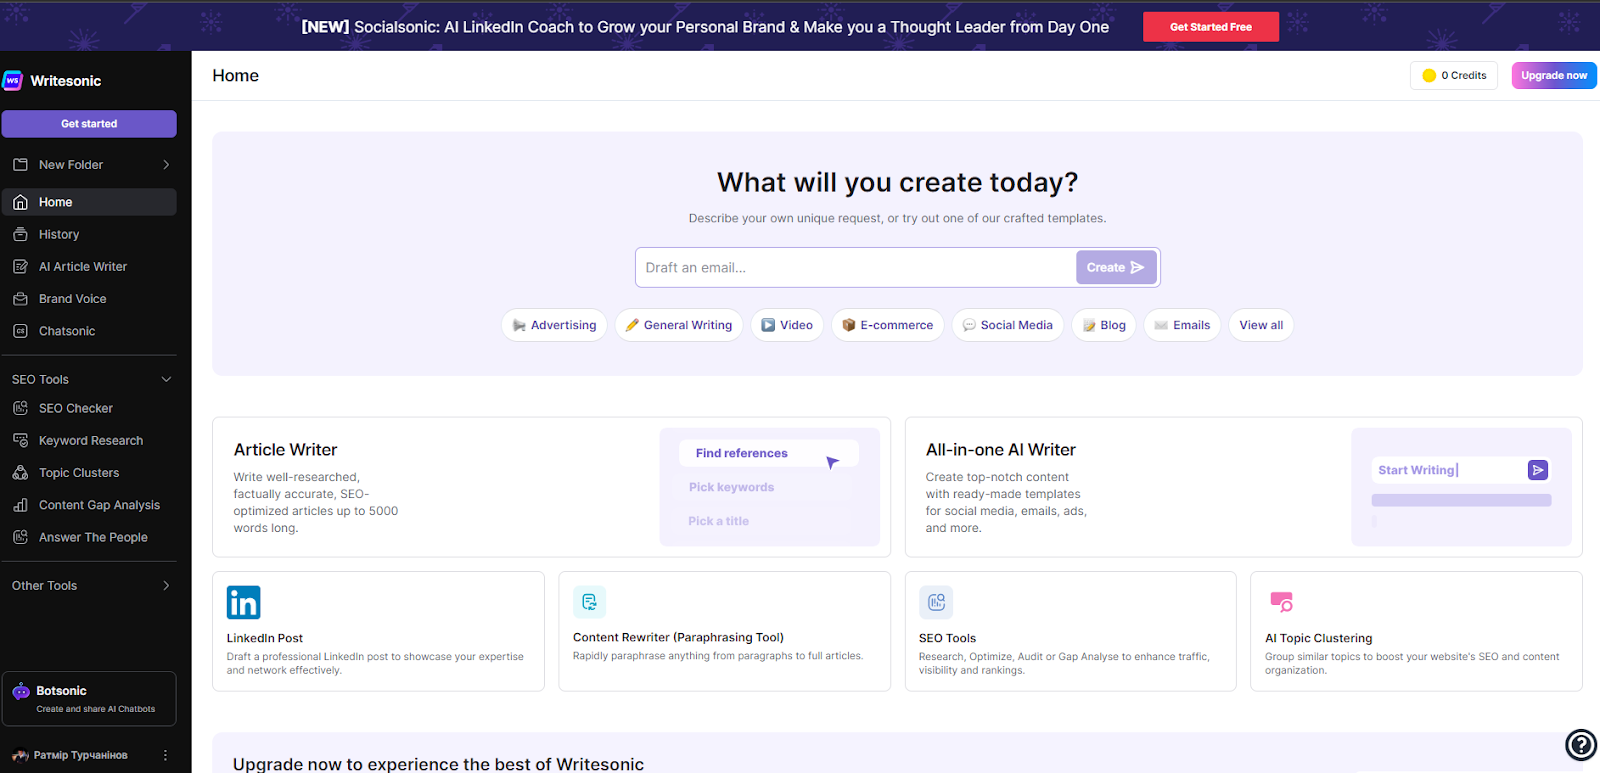The width and height of the screenshot is (1600, 773).
Task: Click the AI Topic Clustering card icon
Action: pyautogui.click(x=1282, y=602)
